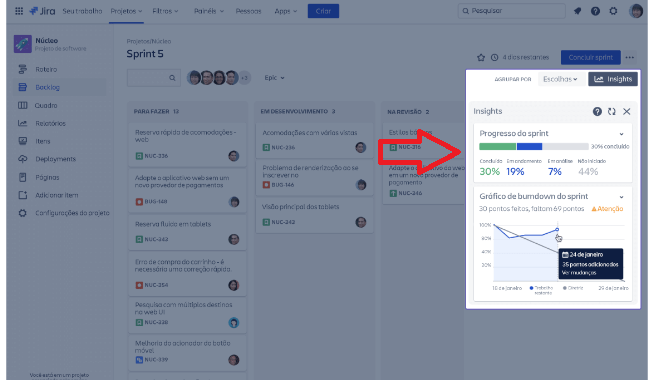Click the Atenção warning label
Image resolution: width=659 pixels, height=380 pixels.
(x=607, y=209)
